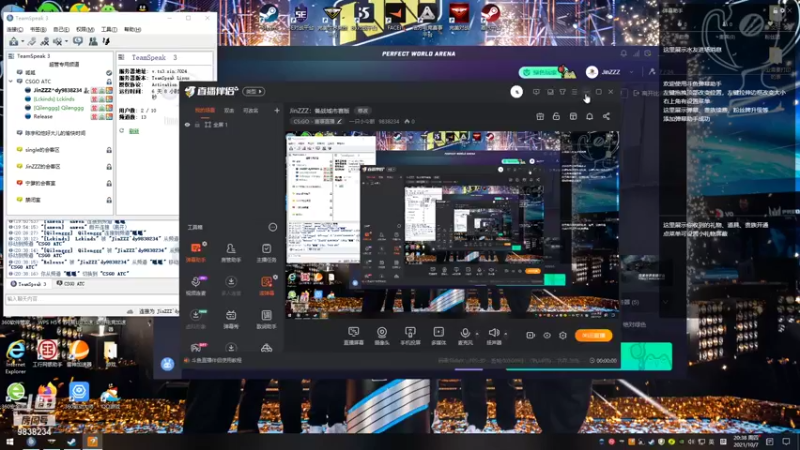
Task: Click the connect icon in TeamSpeak toolbar
Action: point(14,41)
